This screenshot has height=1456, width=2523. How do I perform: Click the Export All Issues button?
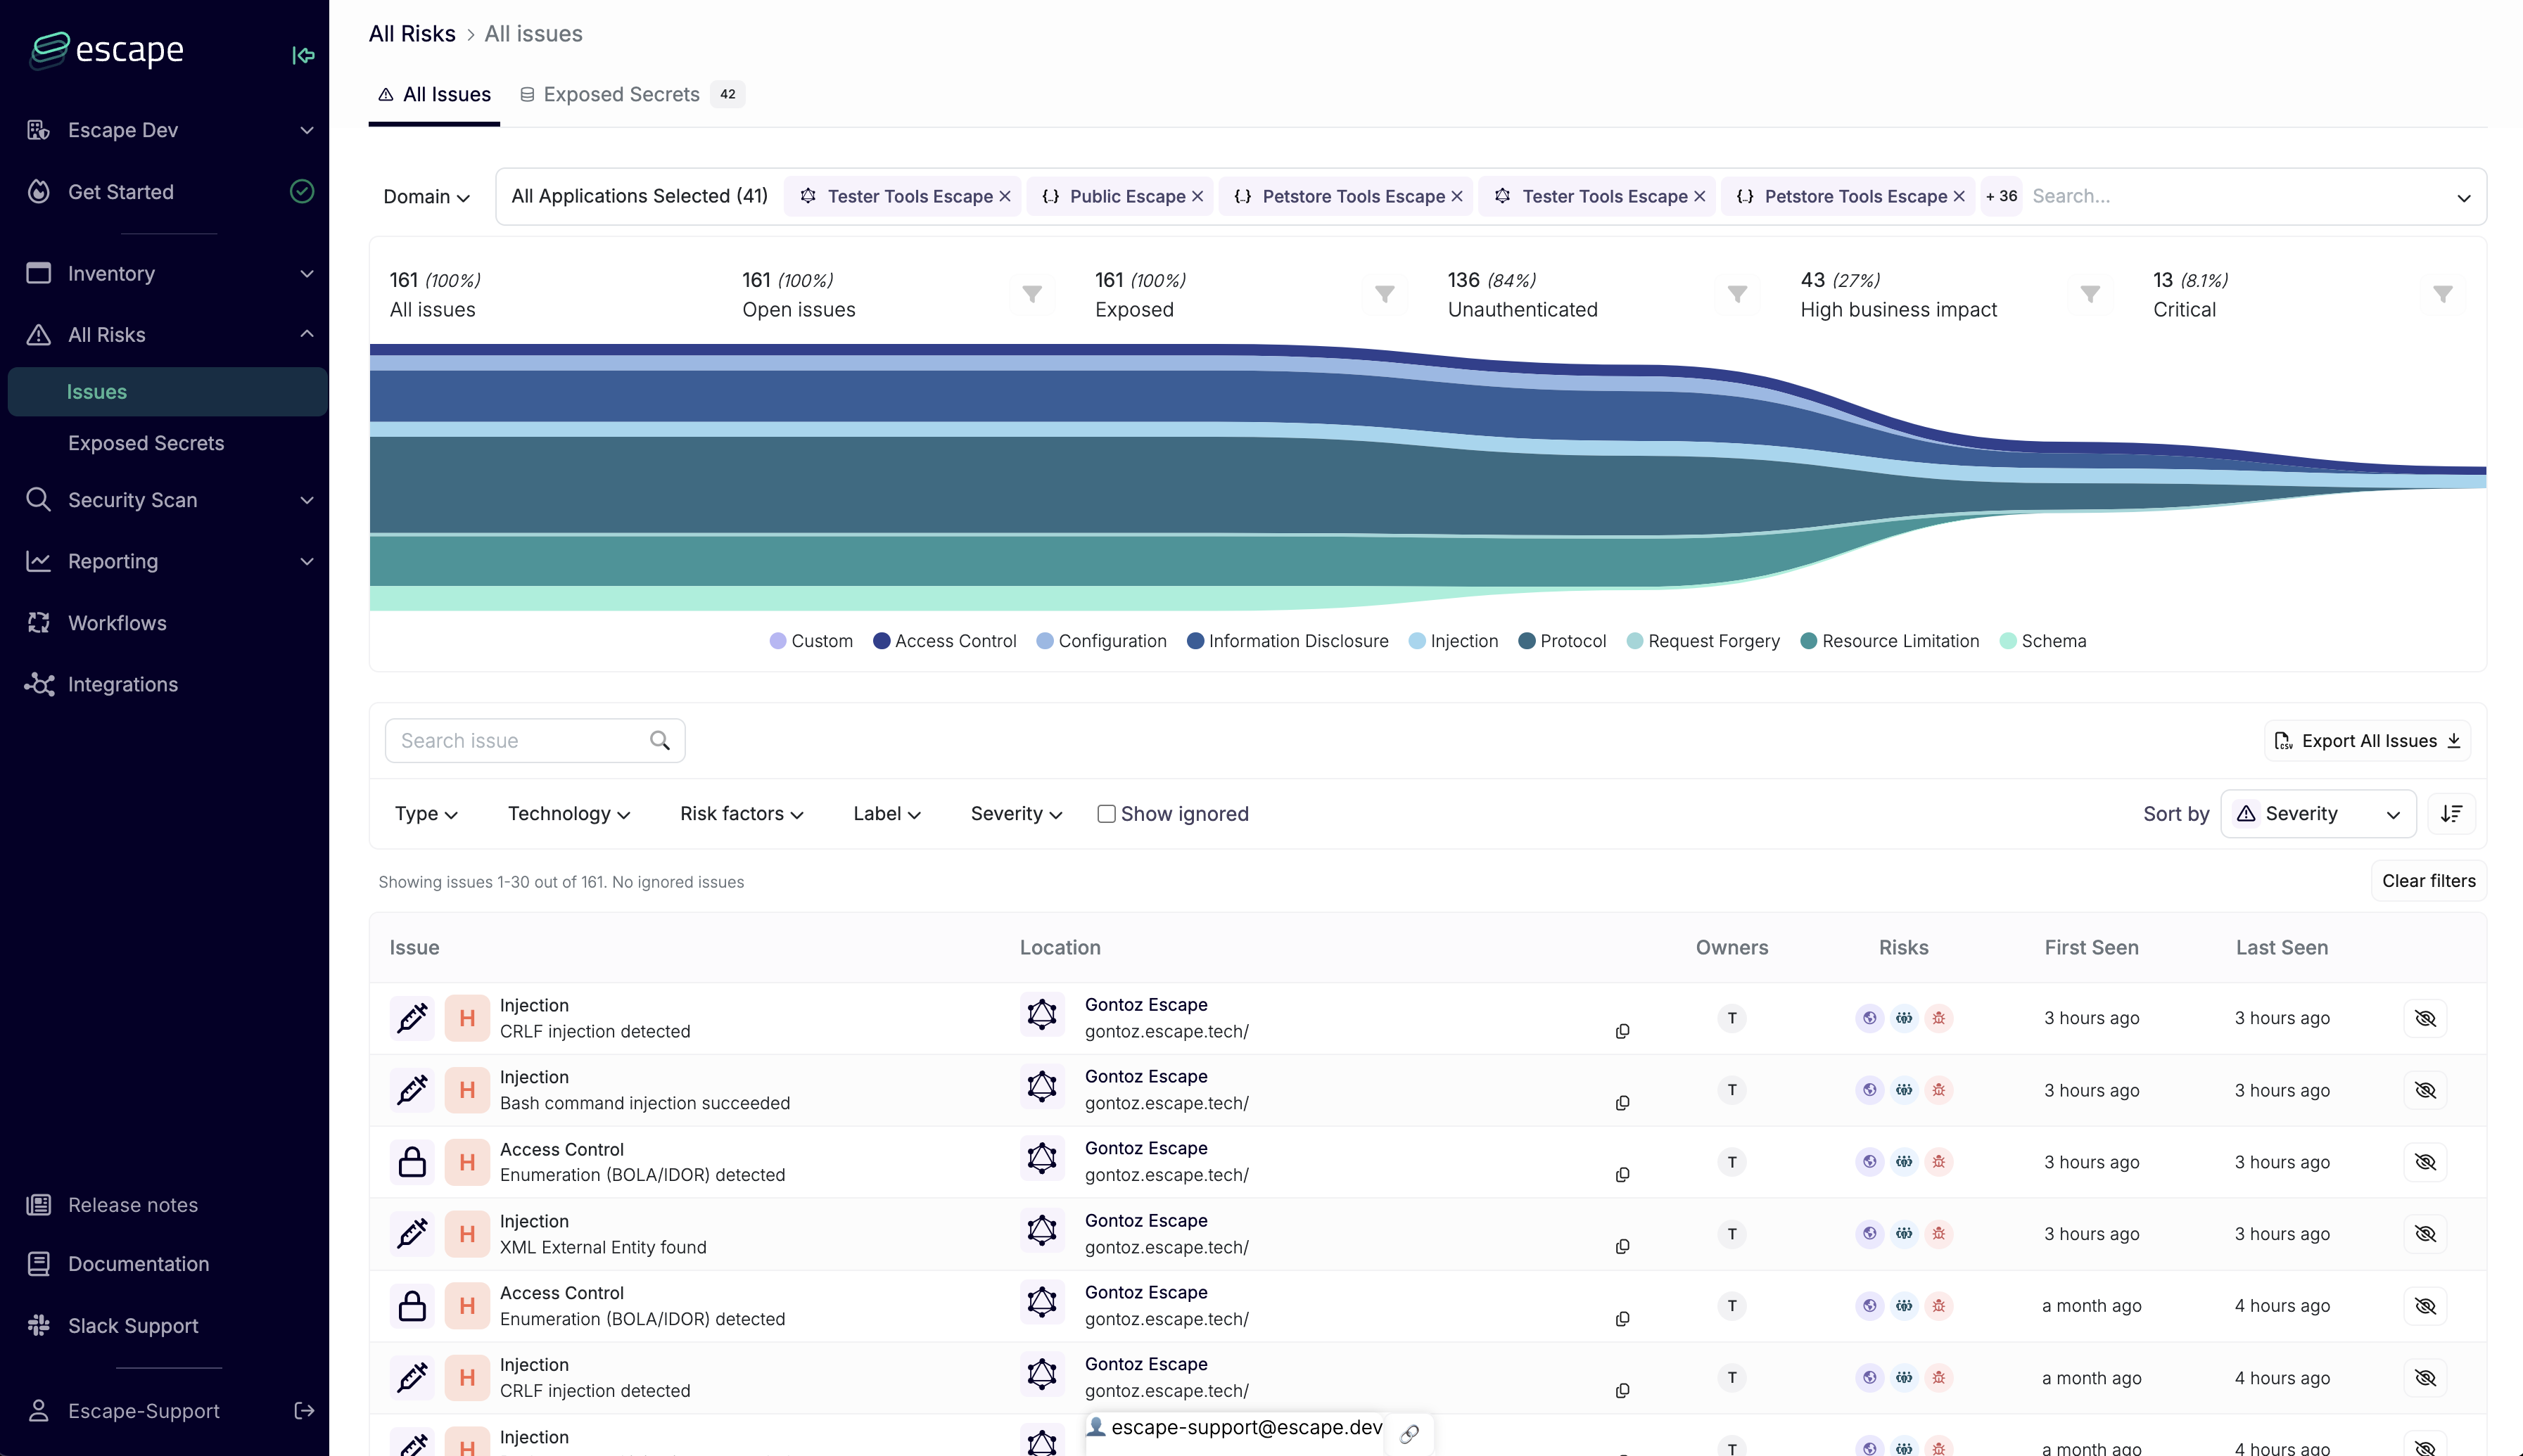(x=2366, y=741)
